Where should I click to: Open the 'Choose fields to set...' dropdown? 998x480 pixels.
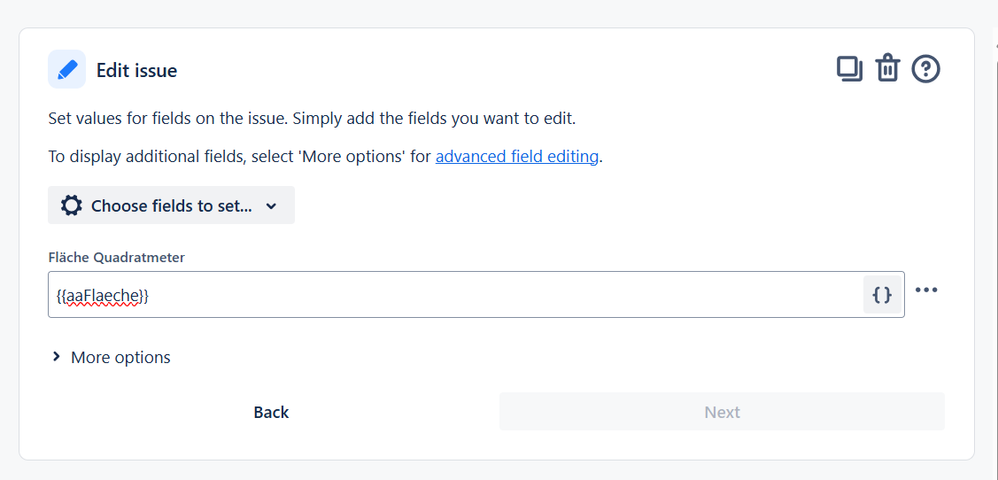pyautogui.click(x=171, y=206)
